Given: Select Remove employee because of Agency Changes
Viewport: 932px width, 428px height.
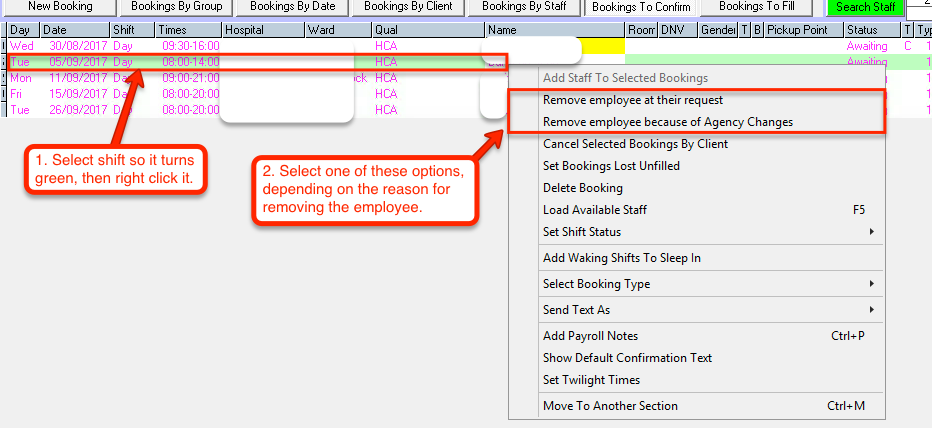Looking at the screenshot, I should click(667, 122).
